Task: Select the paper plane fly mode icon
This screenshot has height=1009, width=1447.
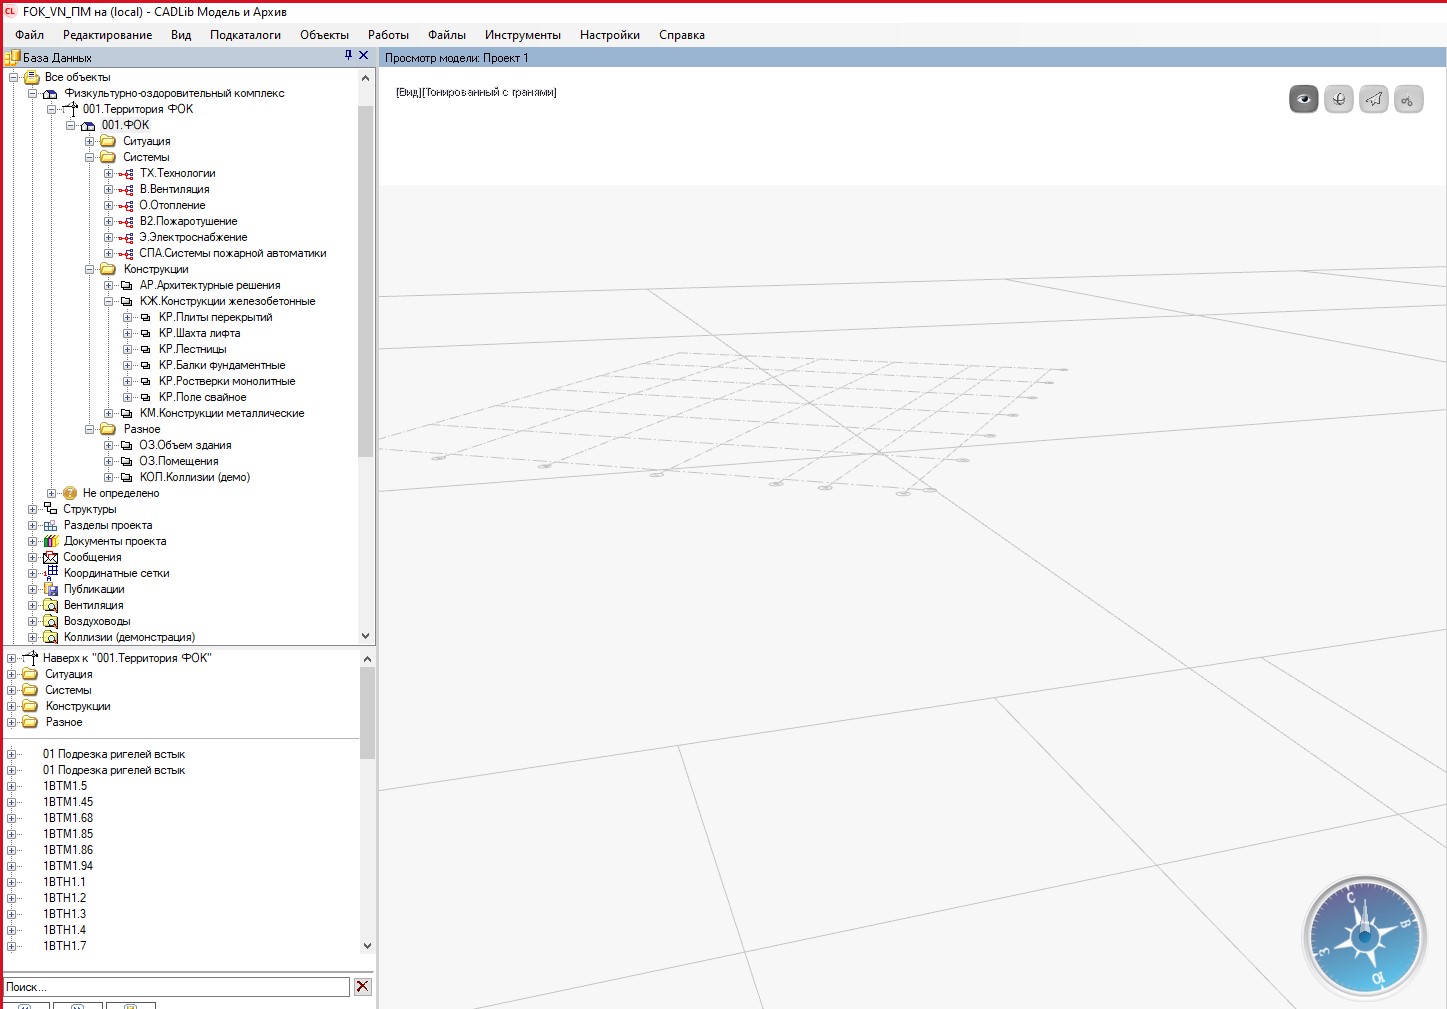Action: (x=1373, y=99)
